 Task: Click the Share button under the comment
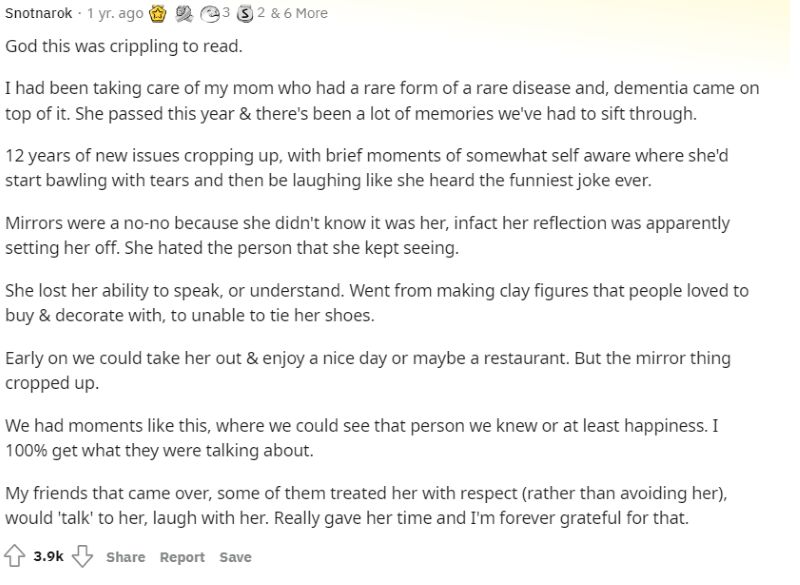(x=125, y=557)
